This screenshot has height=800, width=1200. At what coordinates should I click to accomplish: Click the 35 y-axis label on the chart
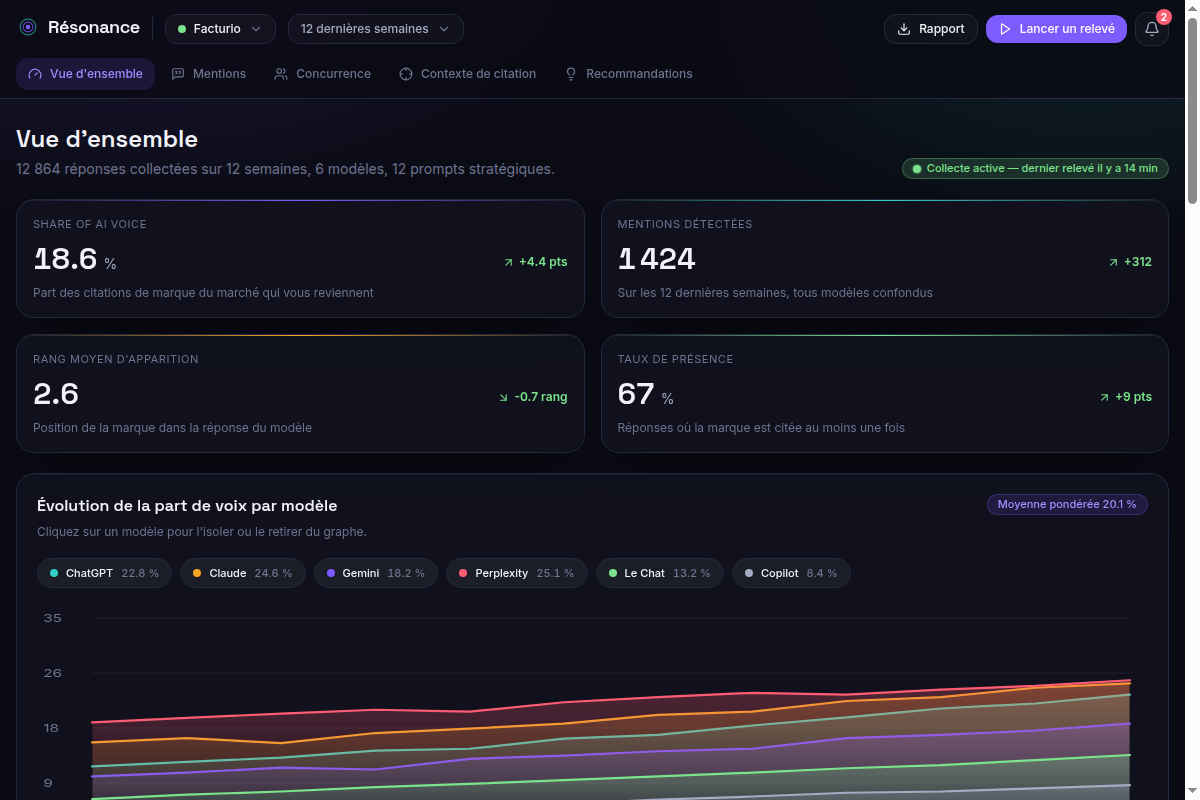click(x=52, y=618)
